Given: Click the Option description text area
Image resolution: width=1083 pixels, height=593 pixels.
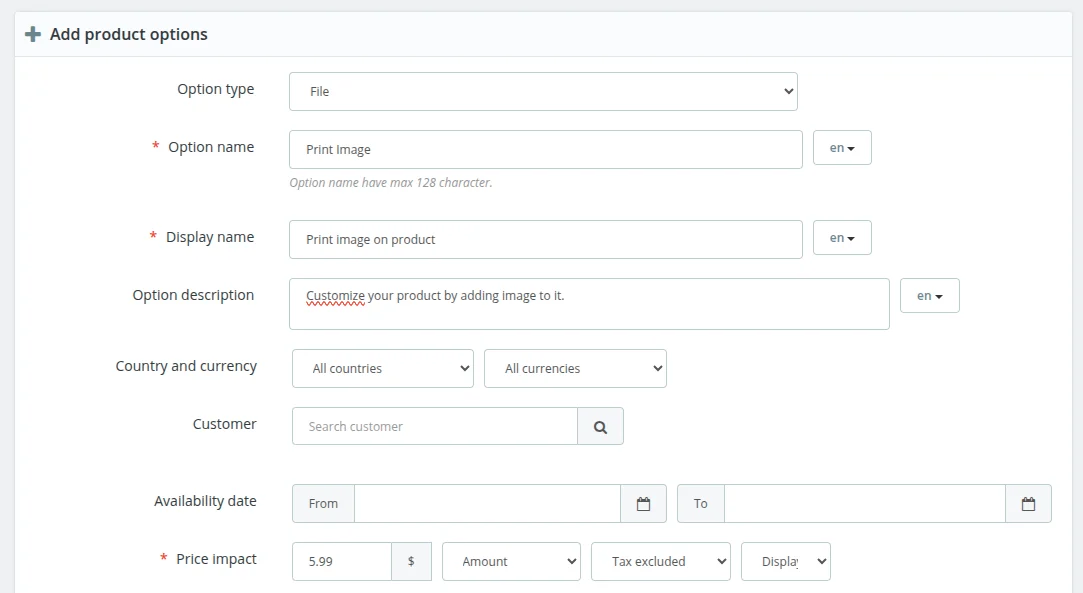Looking at the screenshot, I should 589,303.
